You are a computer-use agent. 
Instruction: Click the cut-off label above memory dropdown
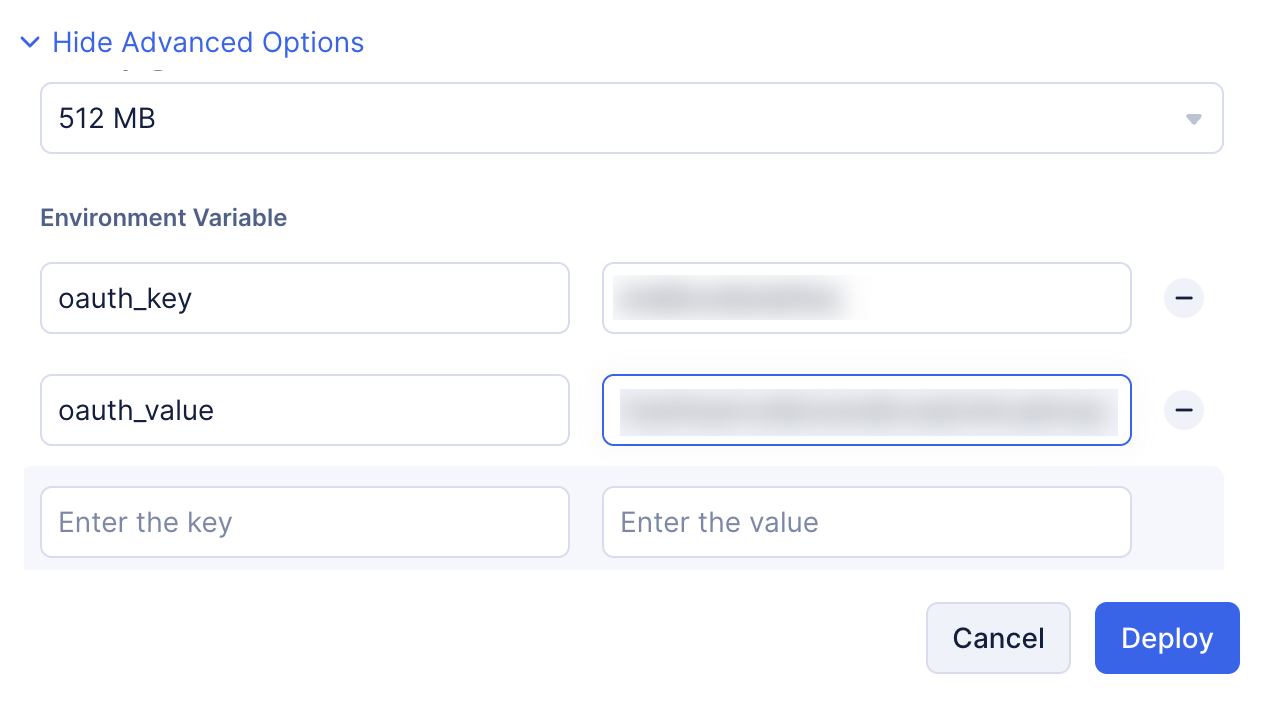coord(140,70)
